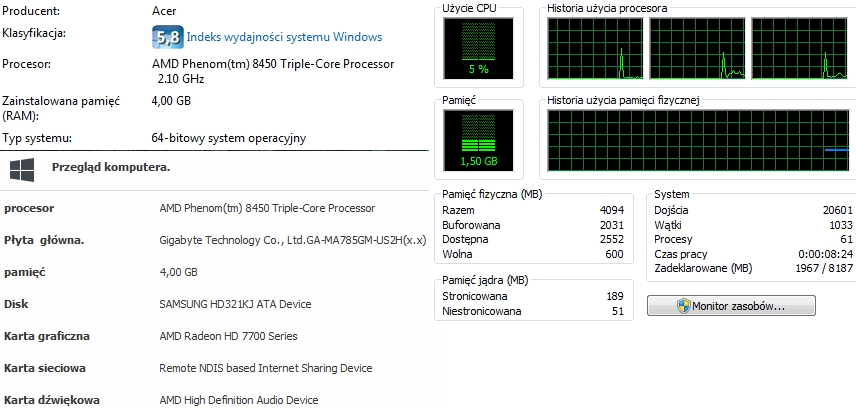Select the third CPU core history graph
Screen dimensions: 856x409
pos(799,50)
